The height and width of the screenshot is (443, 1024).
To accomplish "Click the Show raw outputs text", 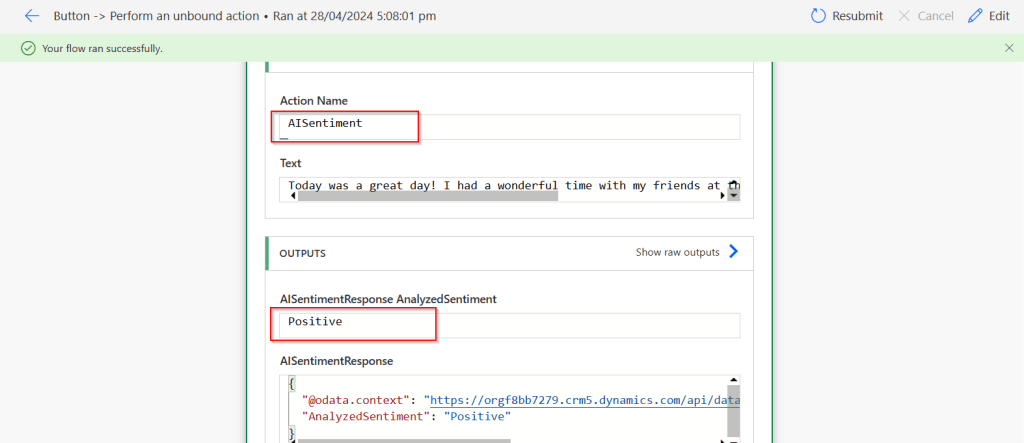I will 677,253.
